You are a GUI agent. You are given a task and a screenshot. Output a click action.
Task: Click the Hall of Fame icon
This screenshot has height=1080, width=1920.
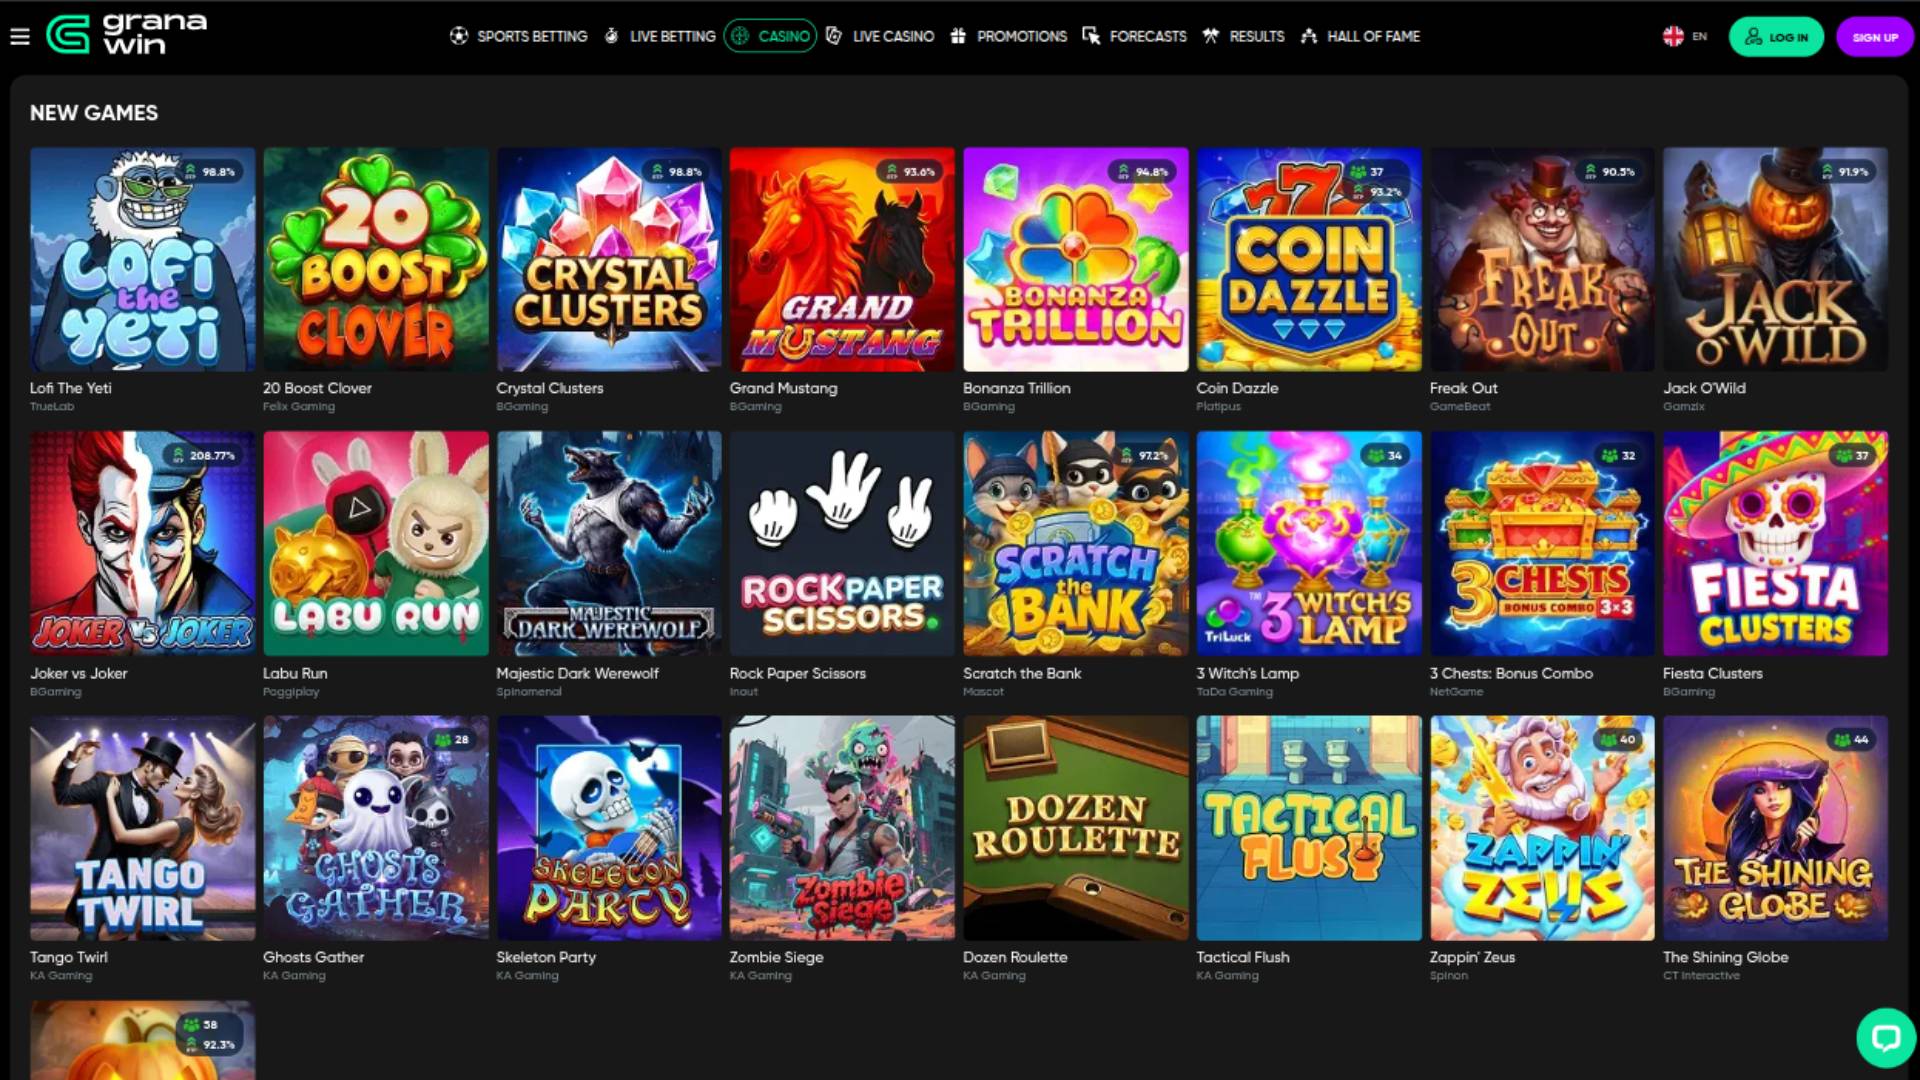click(1308, 36)
